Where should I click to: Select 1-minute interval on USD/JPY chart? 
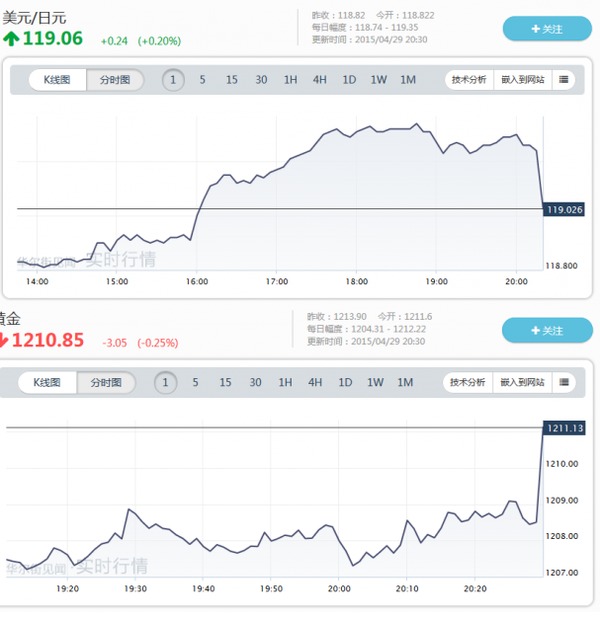click(x=173, y=80)
